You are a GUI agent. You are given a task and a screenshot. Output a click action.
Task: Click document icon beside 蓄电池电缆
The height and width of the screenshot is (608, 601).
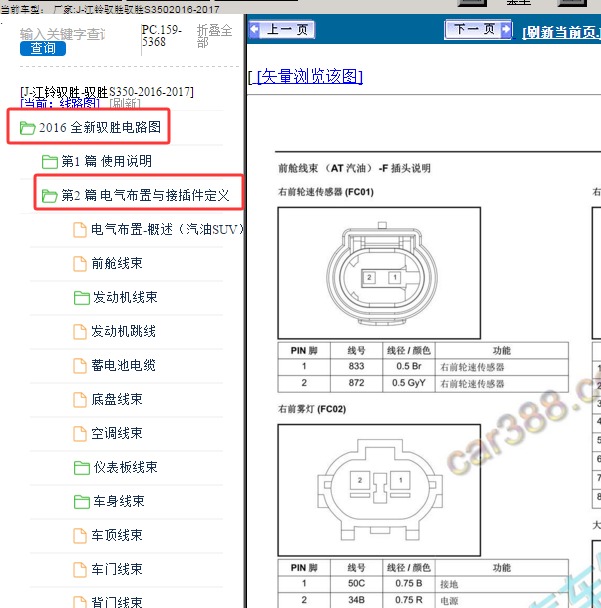coord(80,366)
